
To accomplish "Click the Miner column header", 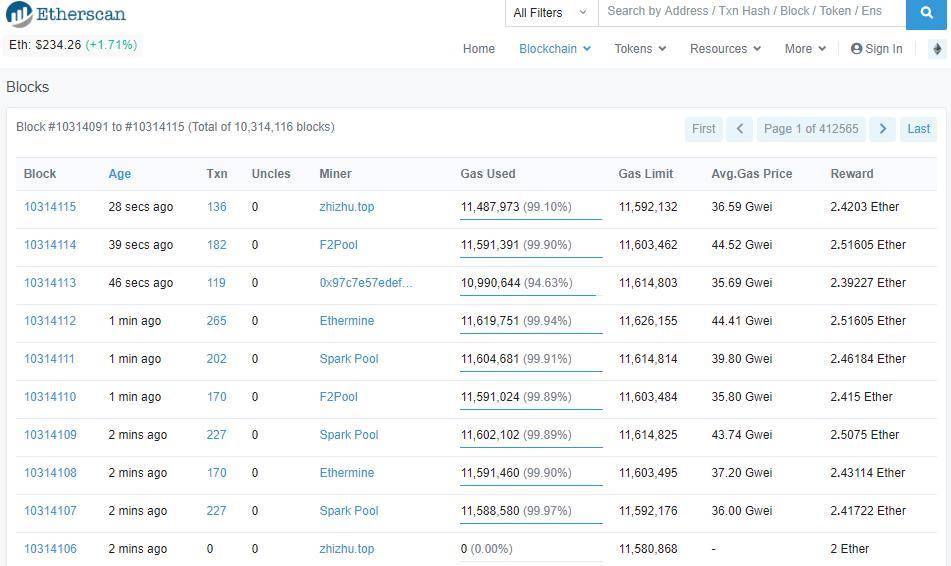I will pyautogui.click(x=335, y=174).
